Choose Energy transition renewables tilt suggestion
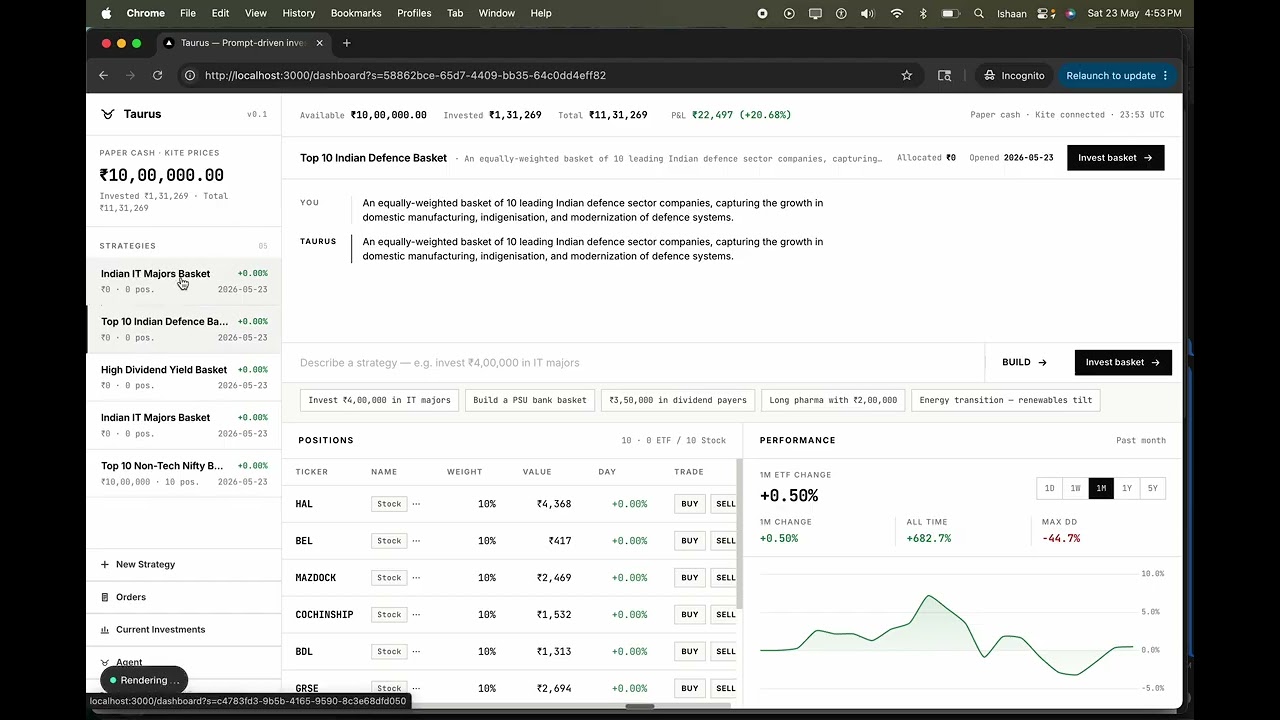1280x720 pixels. coord(1006,400)
